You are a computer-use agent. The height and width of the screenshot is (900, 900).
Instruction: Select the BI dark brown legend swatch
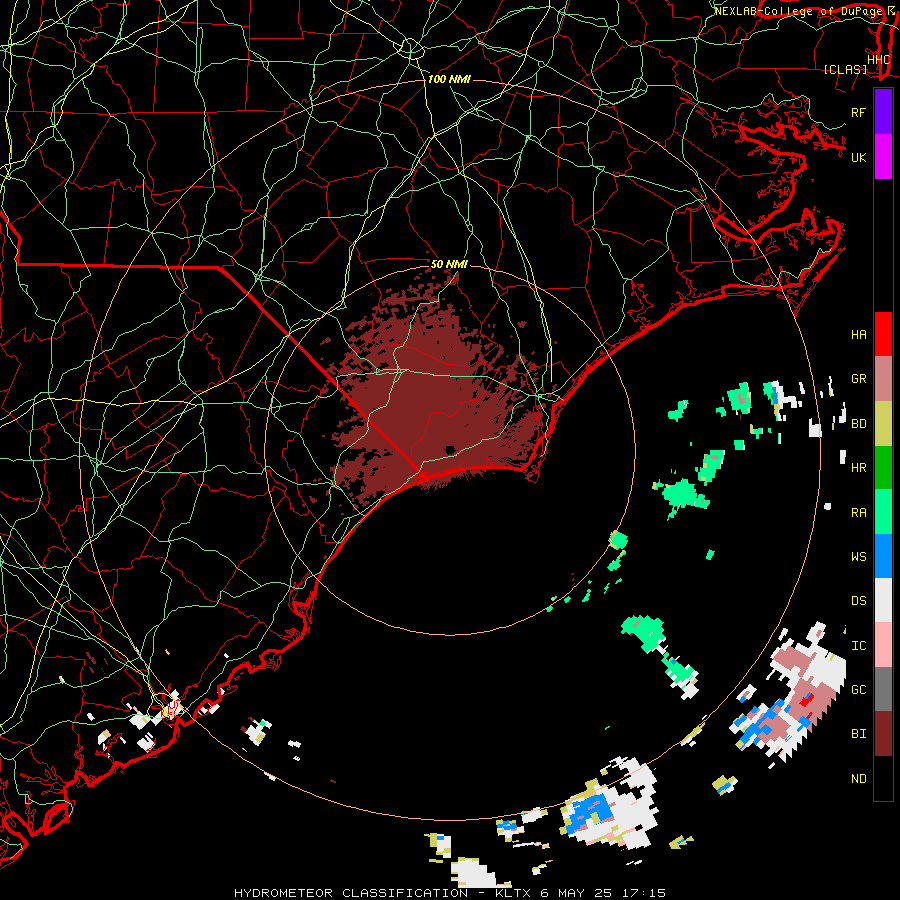pyautogui.click(x=883, y=734)
